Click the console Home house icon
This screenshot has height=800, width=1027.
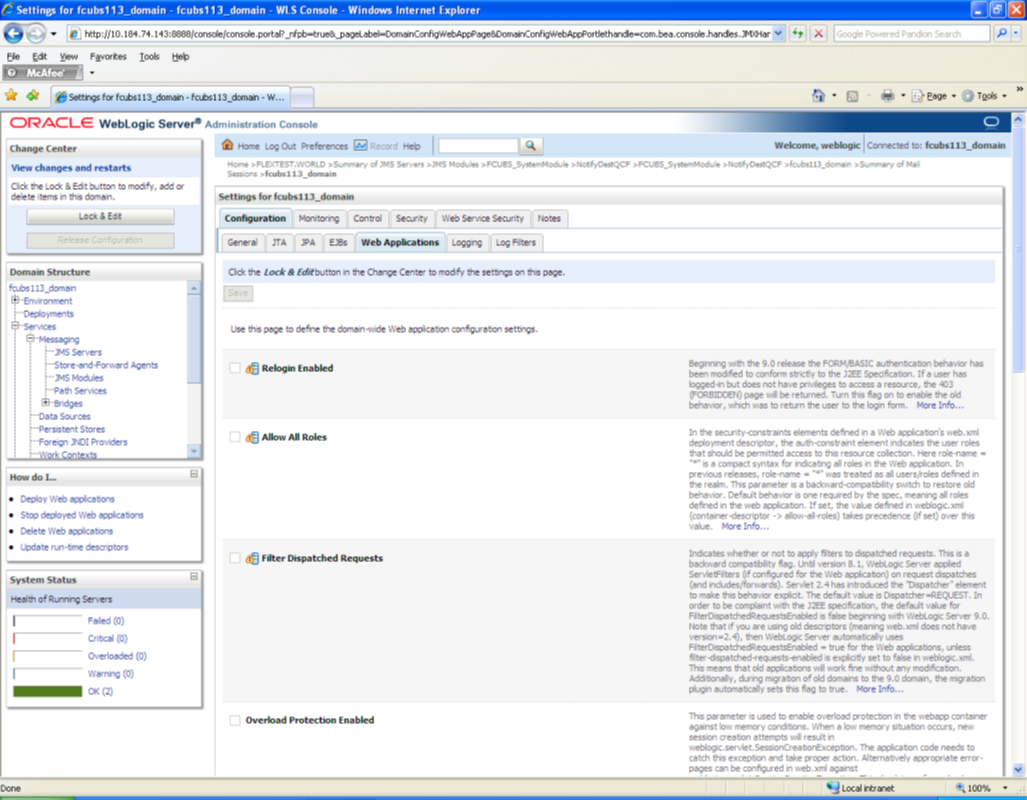(x=227, y=145)
